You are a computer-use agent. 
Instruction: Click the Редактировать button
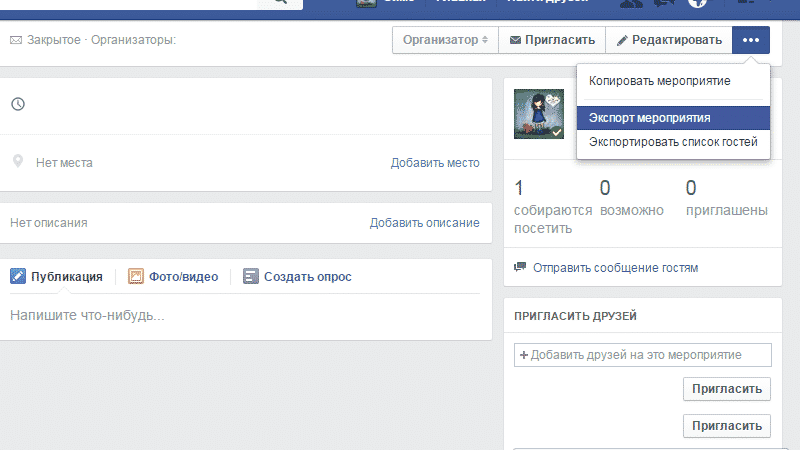[x=669, y=40]
